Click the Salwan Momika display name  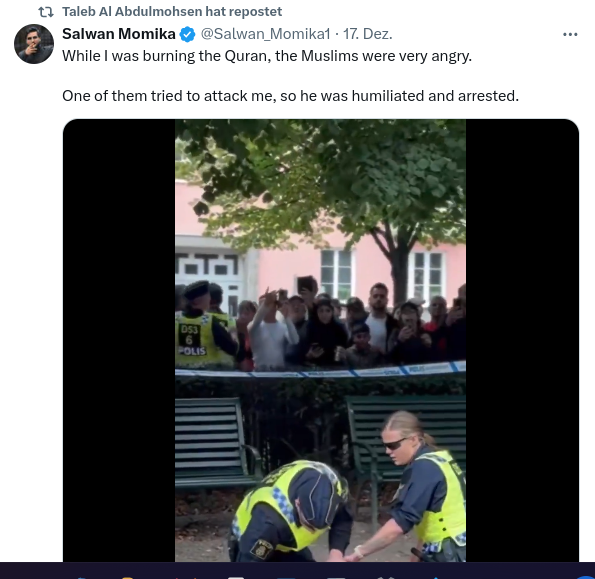pyautogui.click(x=119, y=34)
